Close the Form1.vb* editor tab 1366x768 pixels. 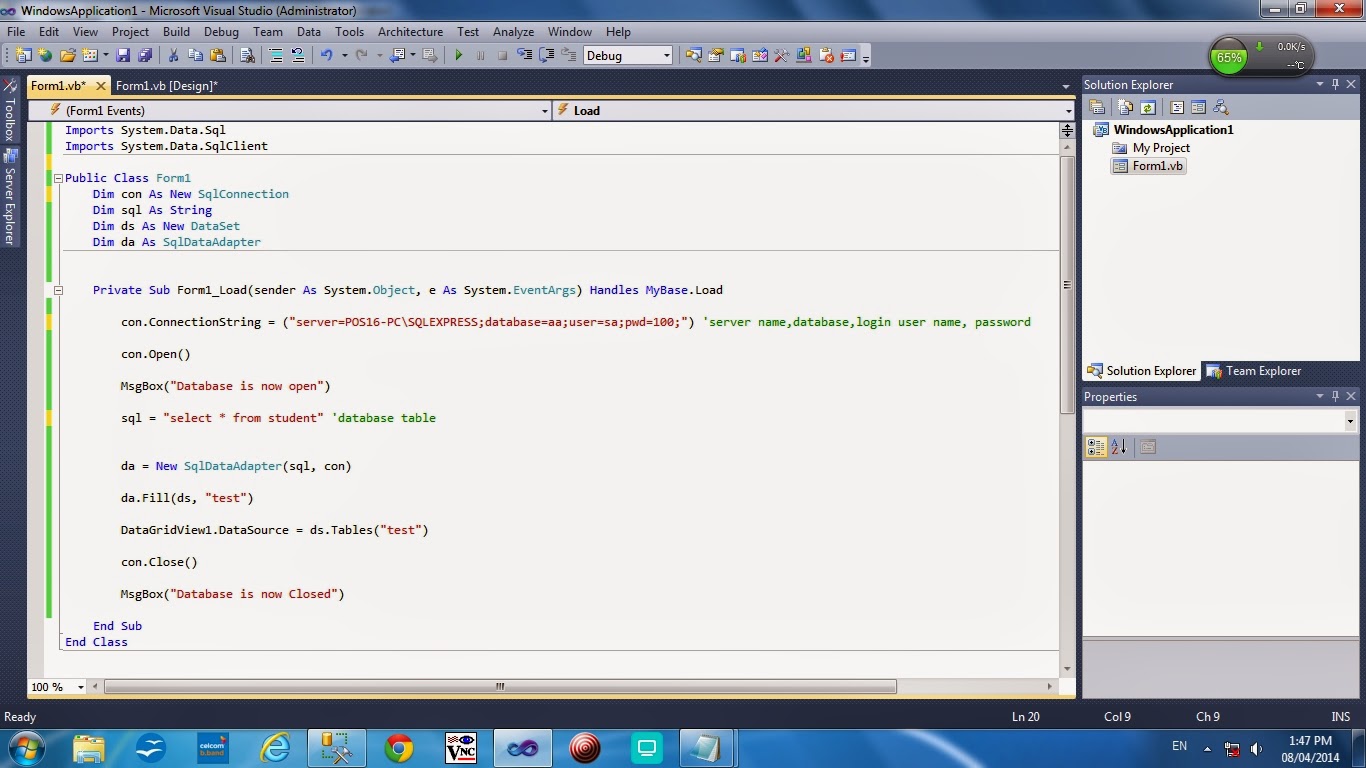(x=100, y=86)
